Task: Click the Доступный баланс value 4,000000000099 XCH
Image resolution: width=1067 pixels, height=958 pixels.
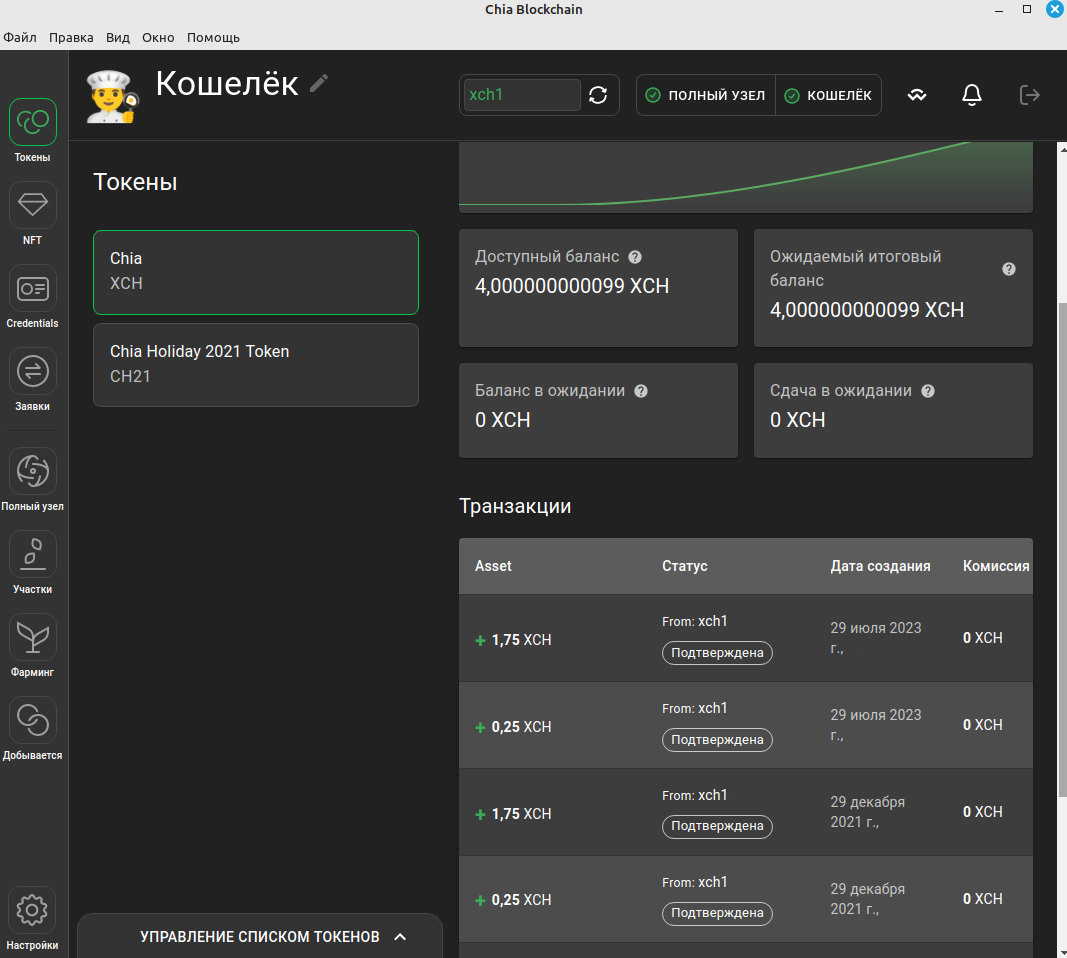Action: pos(572,286)
